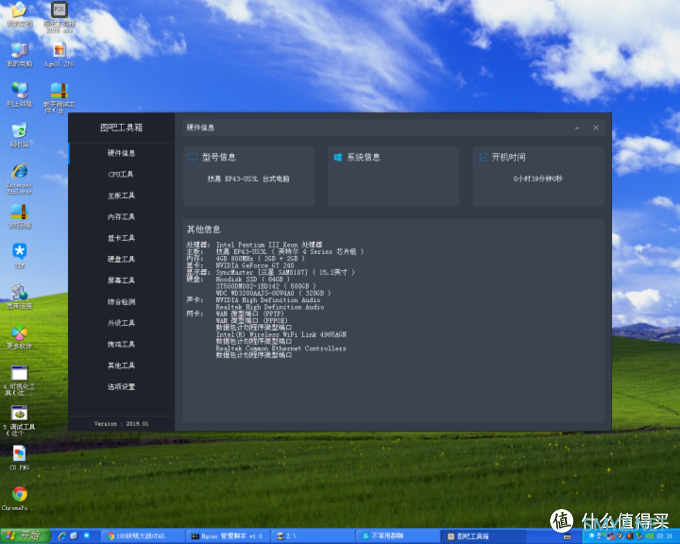The width and height of the screenshot is (680, 544).
Task: Open 更多软件 desktop icon
Action: [x=20, y=338]
